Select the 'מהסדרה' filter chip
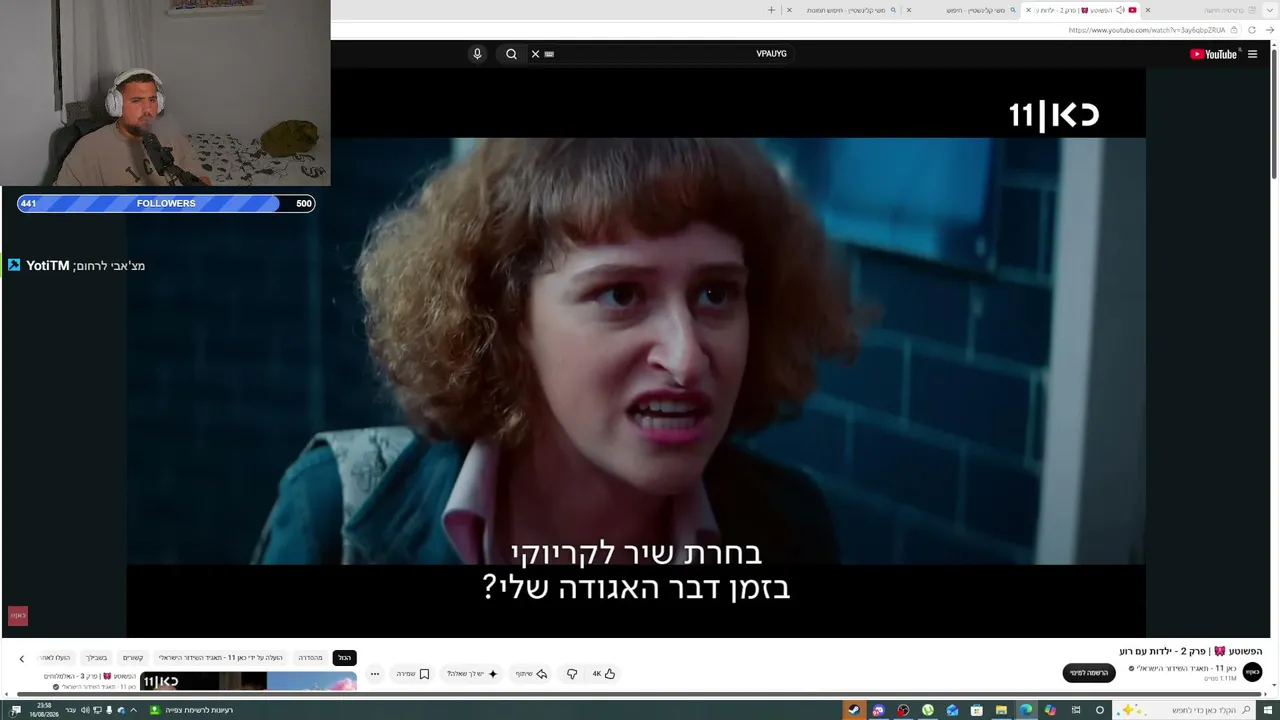1280x720 pixels. (310, 658)
